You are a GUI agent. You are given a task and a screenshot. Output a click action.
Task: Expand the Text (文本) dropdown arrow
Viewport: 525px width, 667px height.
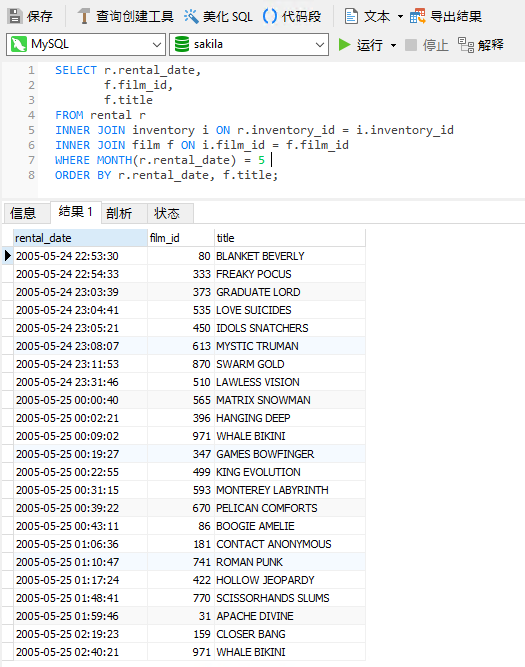(x=400, y=17)
